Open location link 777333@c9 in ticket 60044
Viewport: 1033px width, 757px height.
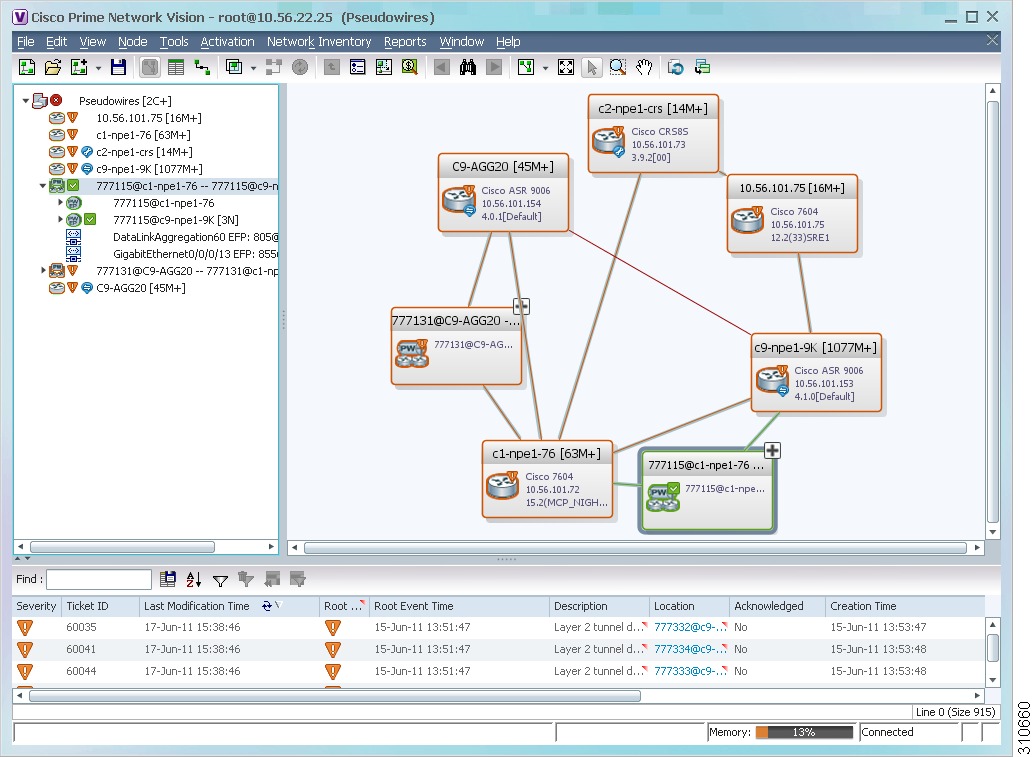690,671
